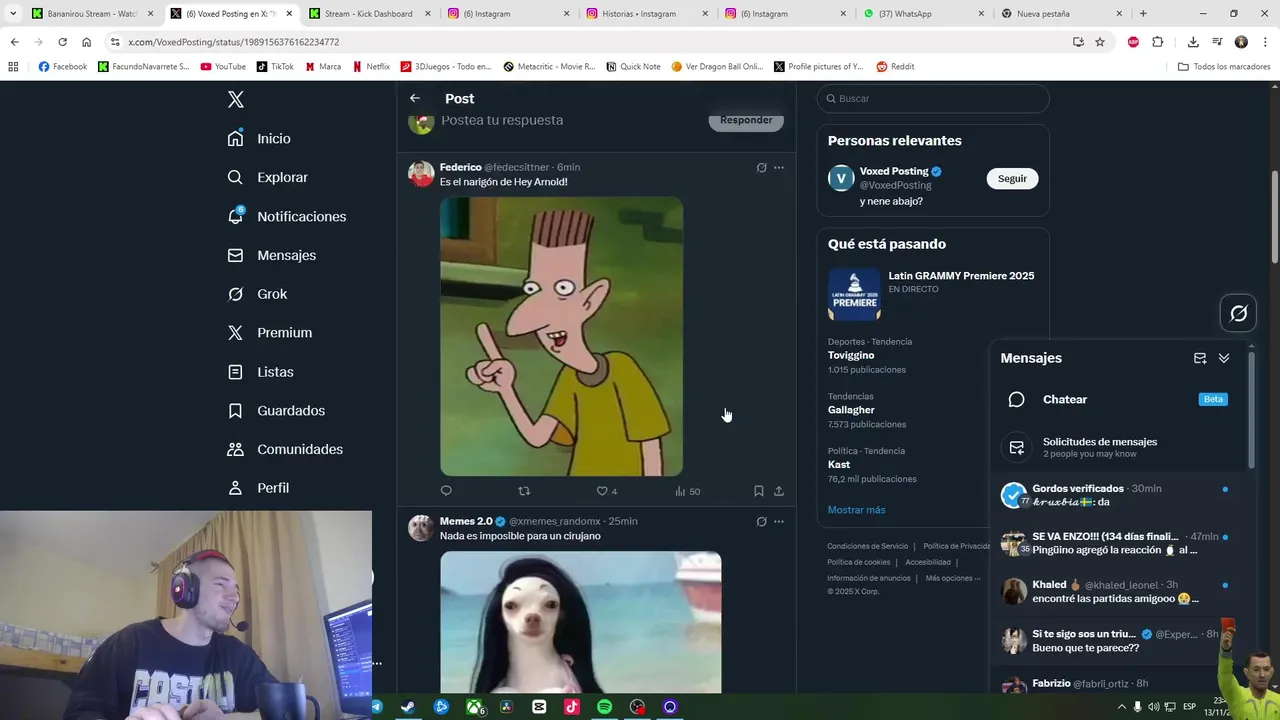The width and height of the screenshot is (1280, 720).
Task: Open Guardados from the sidebar
Action: pos(276,410)
